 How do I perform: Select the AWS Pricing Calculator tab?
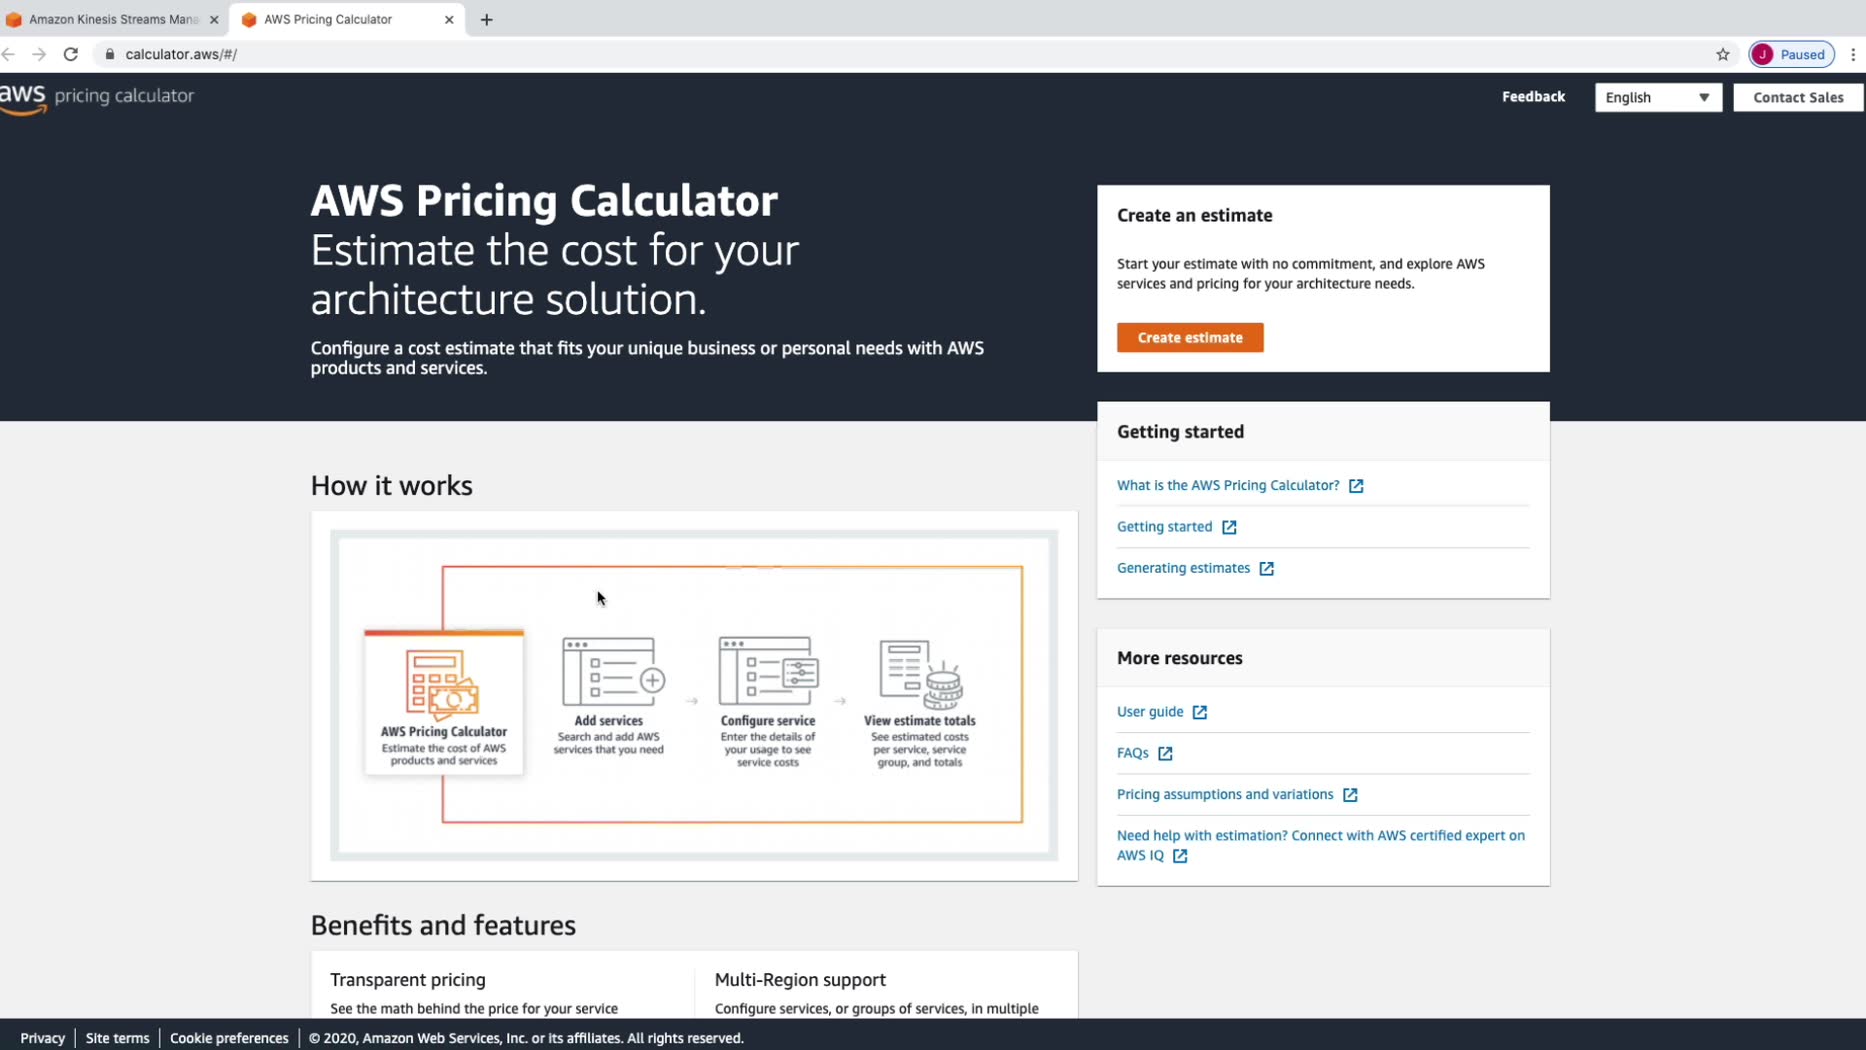click(x=328, y=19)
